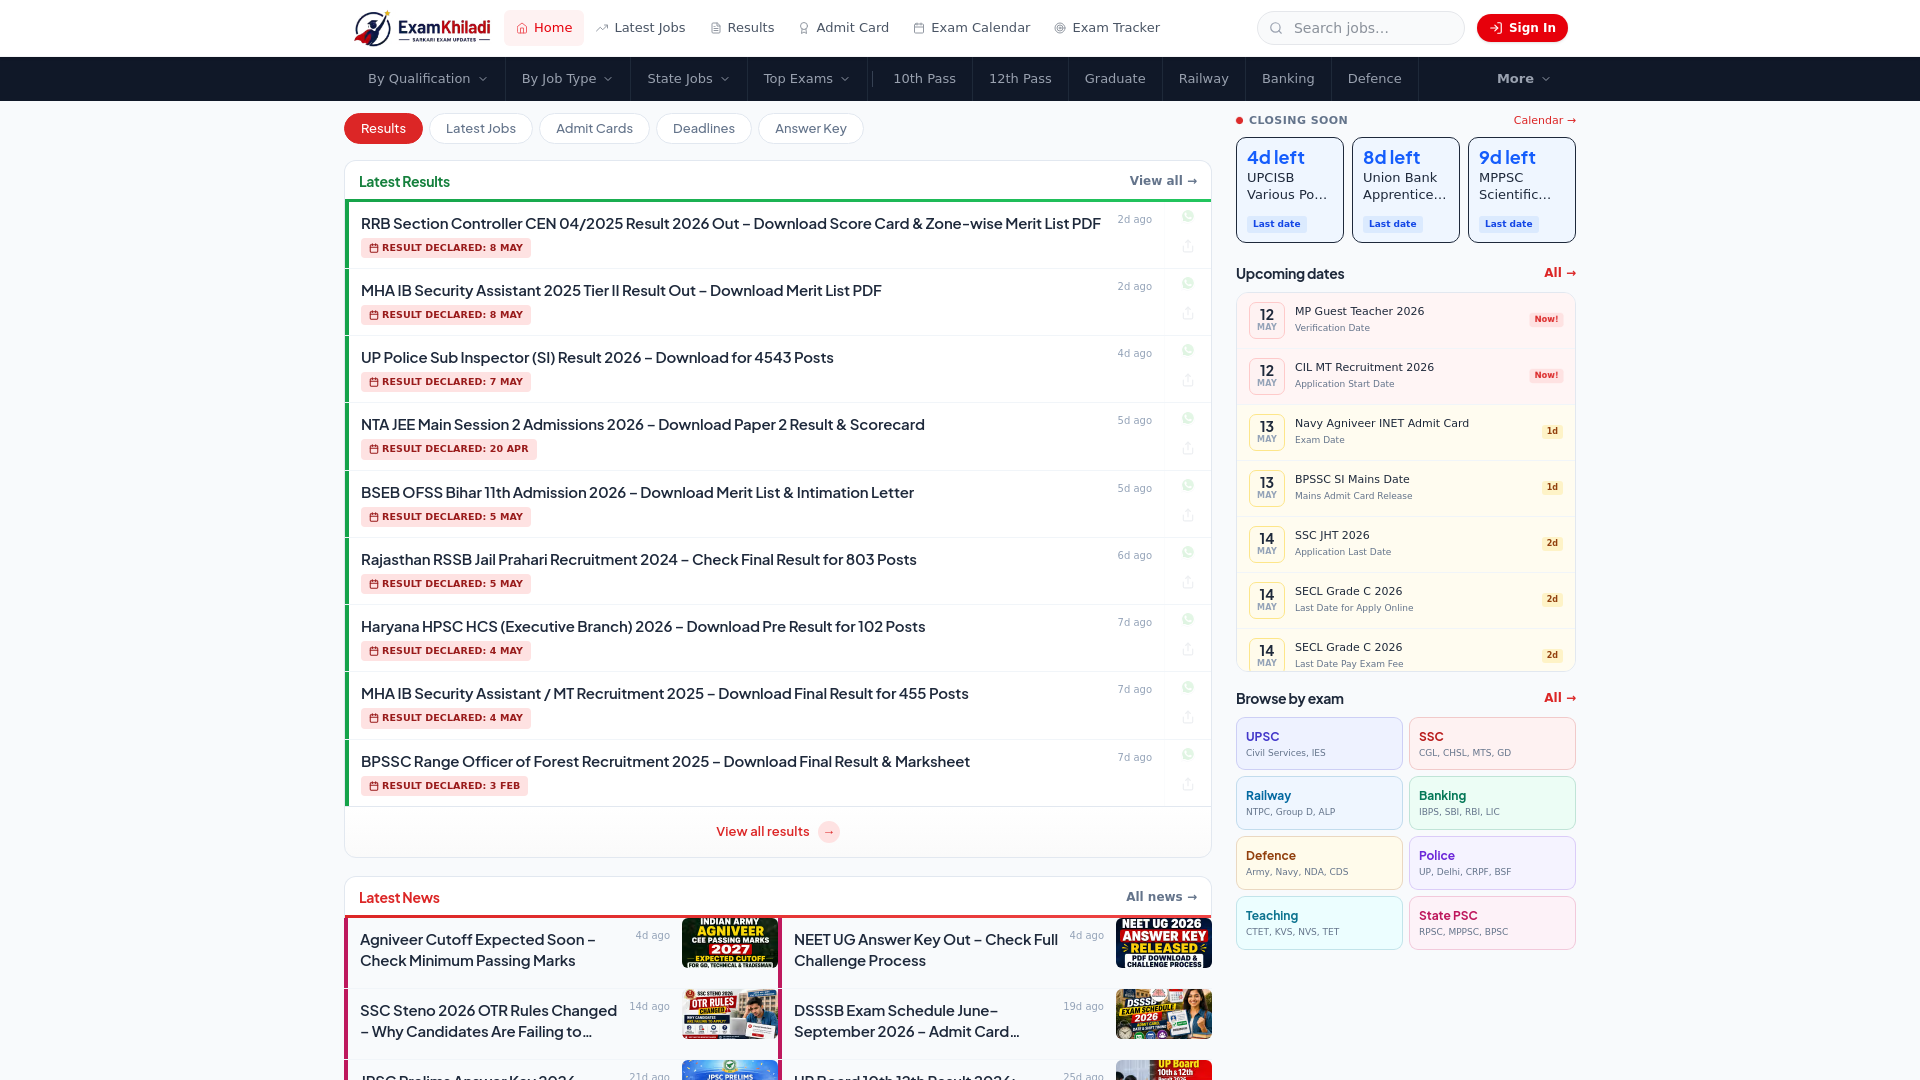This screenshot has height=1080, width=1920.
Task: Share MHA IB Tier II result on WhatsApp
Action: 1188,284
